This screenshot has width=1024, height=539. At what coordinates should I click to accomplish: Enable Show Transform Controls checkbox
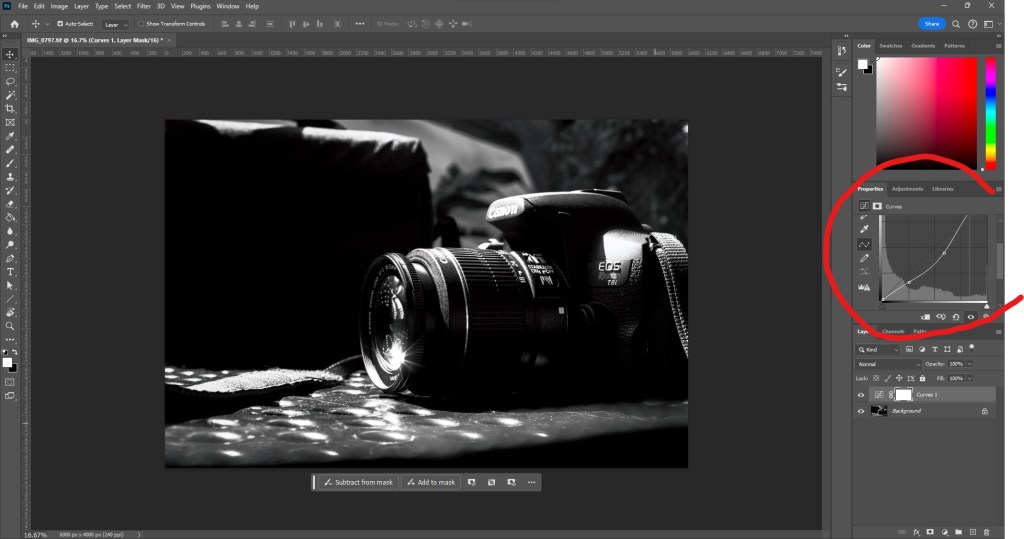point(139,23)
